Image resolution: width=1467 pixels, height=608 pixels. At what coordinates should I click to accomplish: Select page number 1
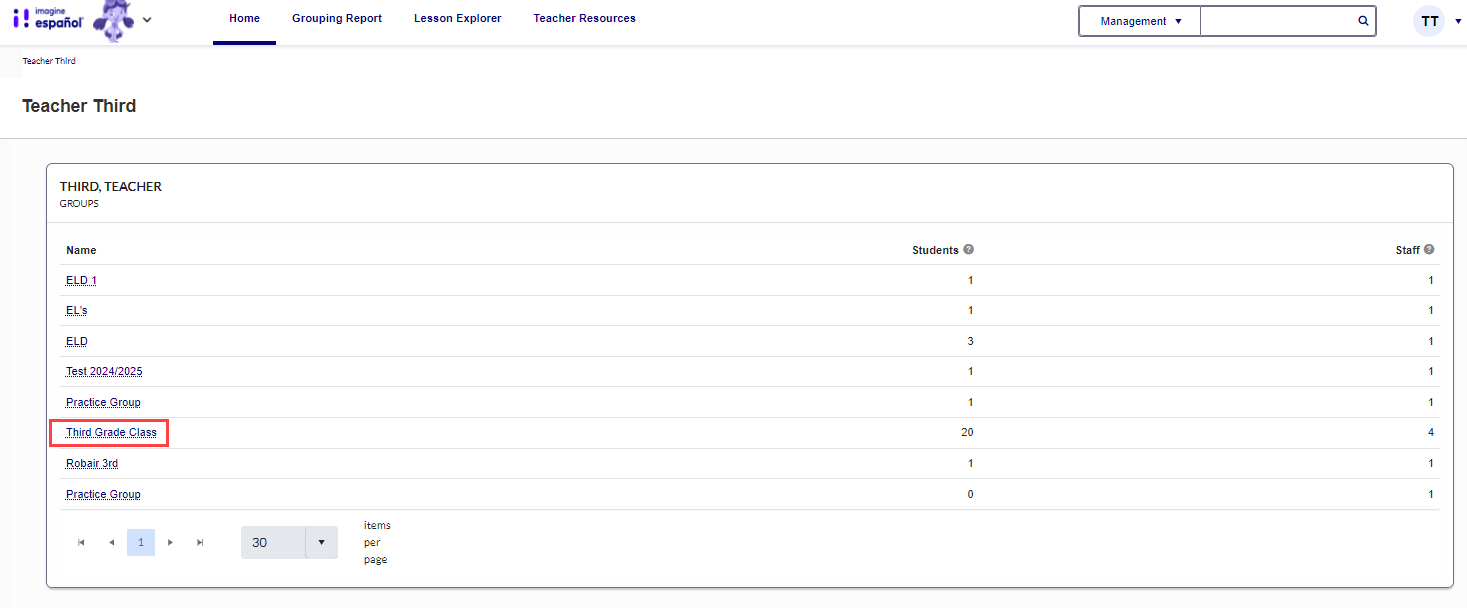pyautogui.click(x=141, y=542)
